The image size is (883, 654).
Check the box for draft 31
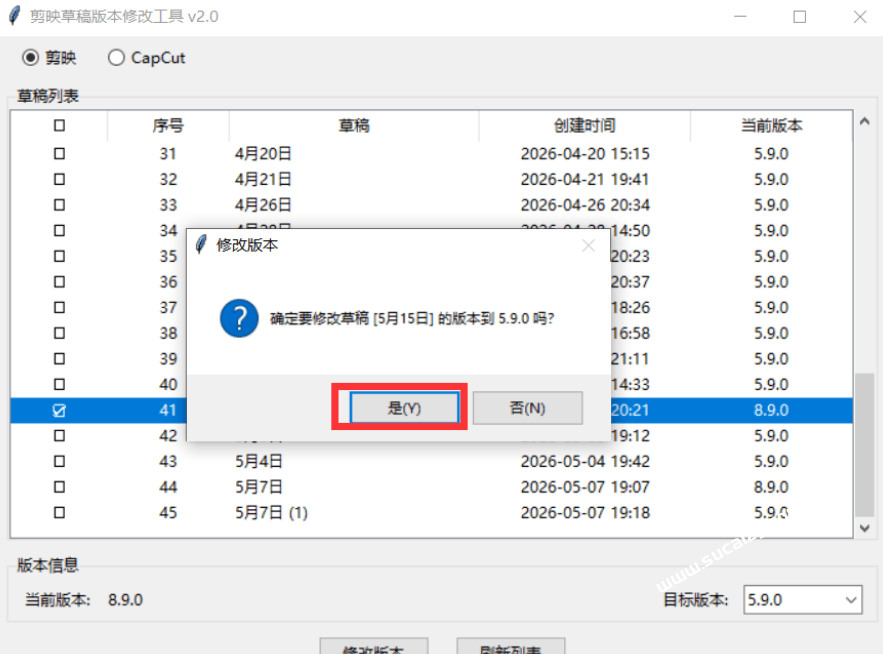click(x=59, y=153)
